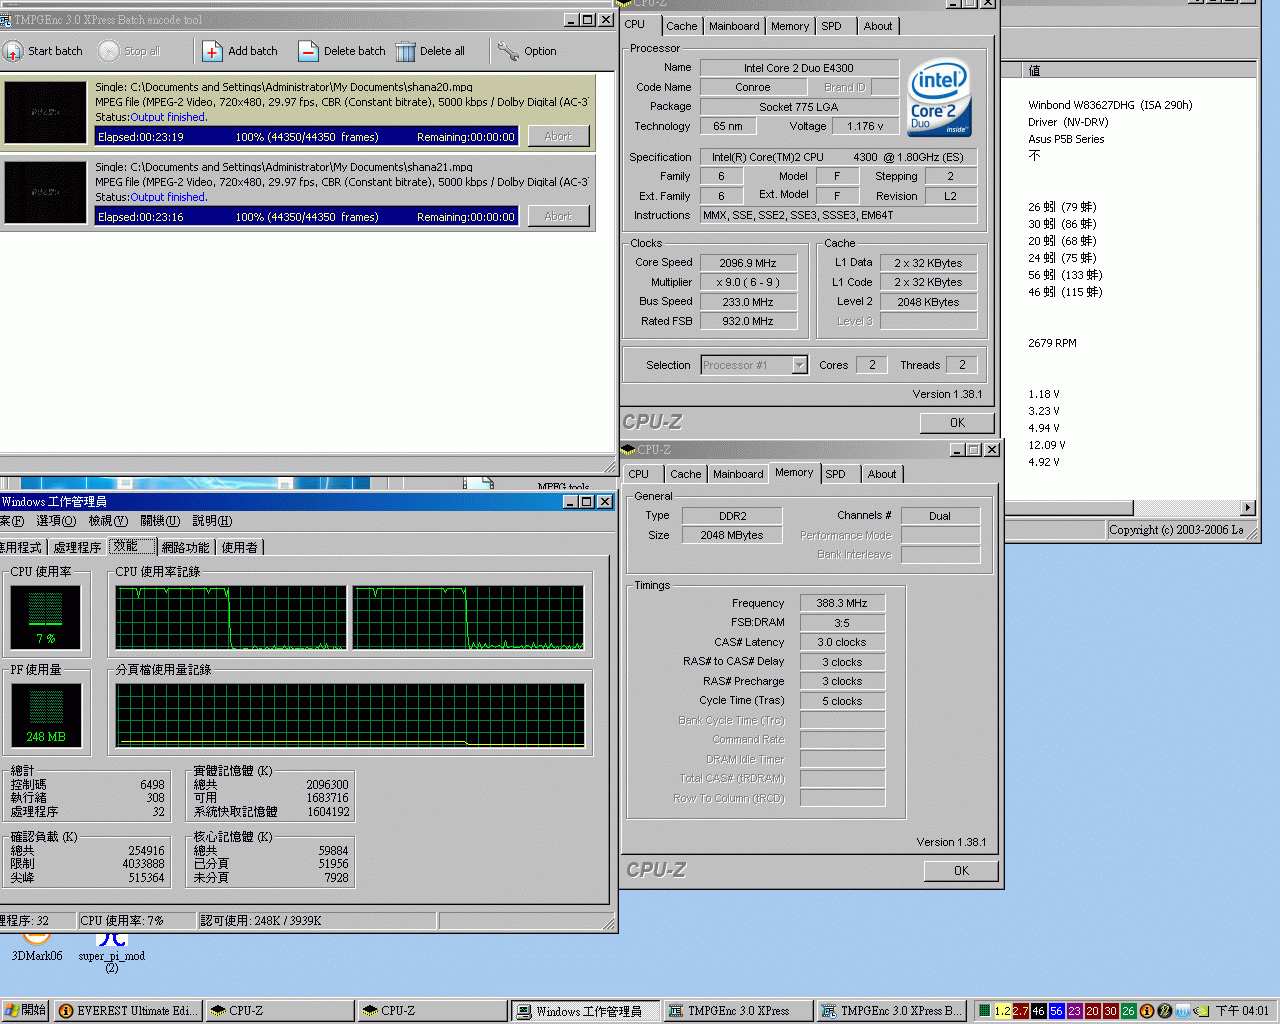Click the EVEREST horizontal scrollbar track
Viewport: 1280px width, 1024px height.
(x=1186, y=508)
